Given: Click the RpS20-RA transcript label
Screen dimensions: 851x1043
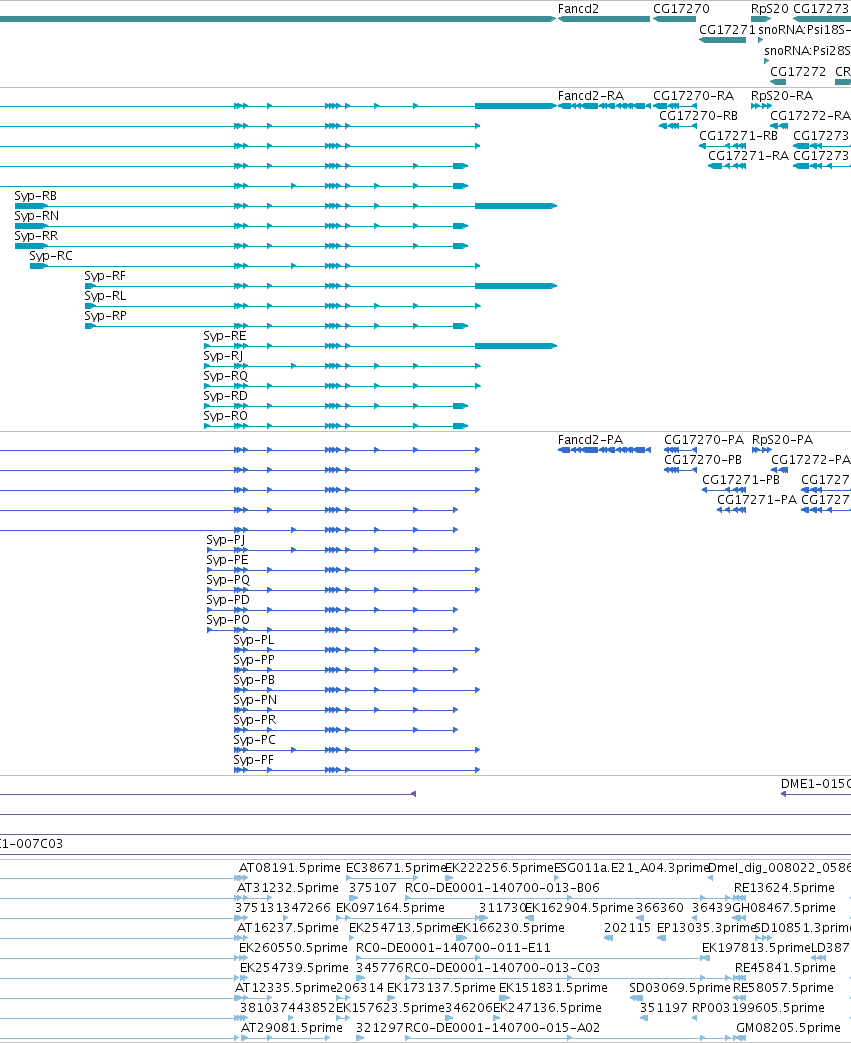Looking at the screenshot, I should point(782,96).
